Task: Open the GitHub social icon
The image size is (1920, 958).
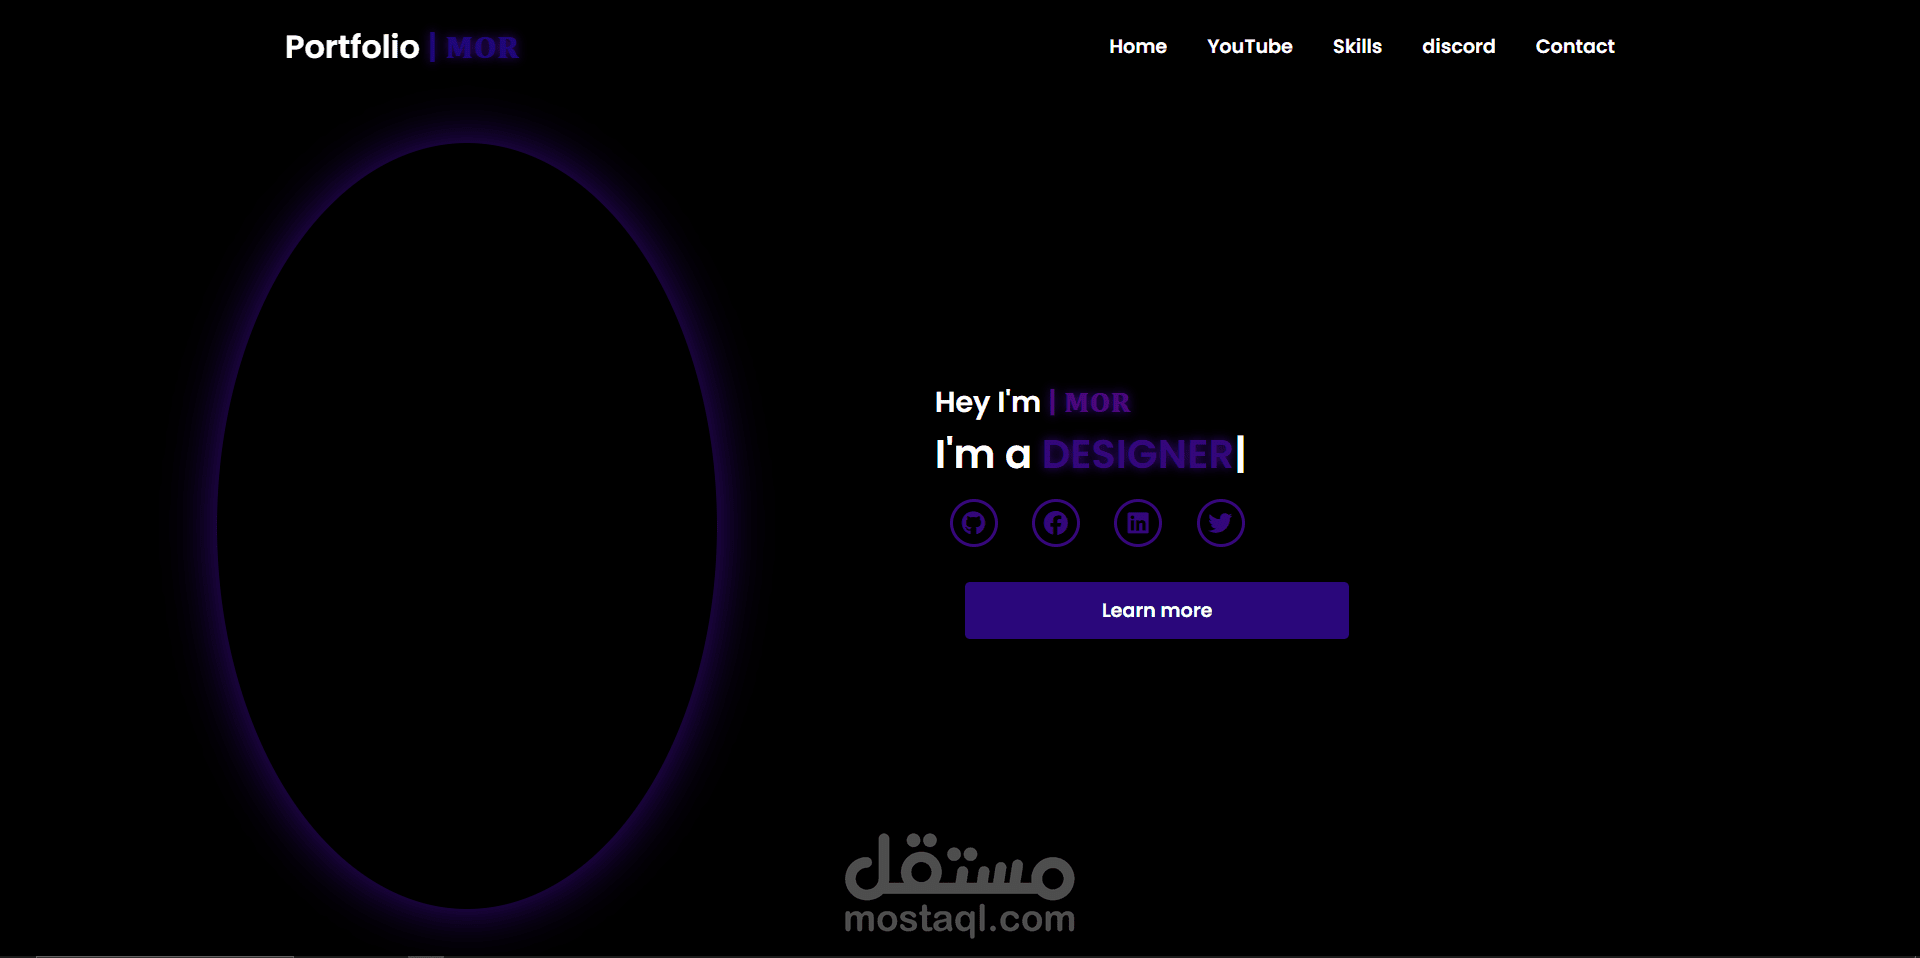Action: click(973, 523)
